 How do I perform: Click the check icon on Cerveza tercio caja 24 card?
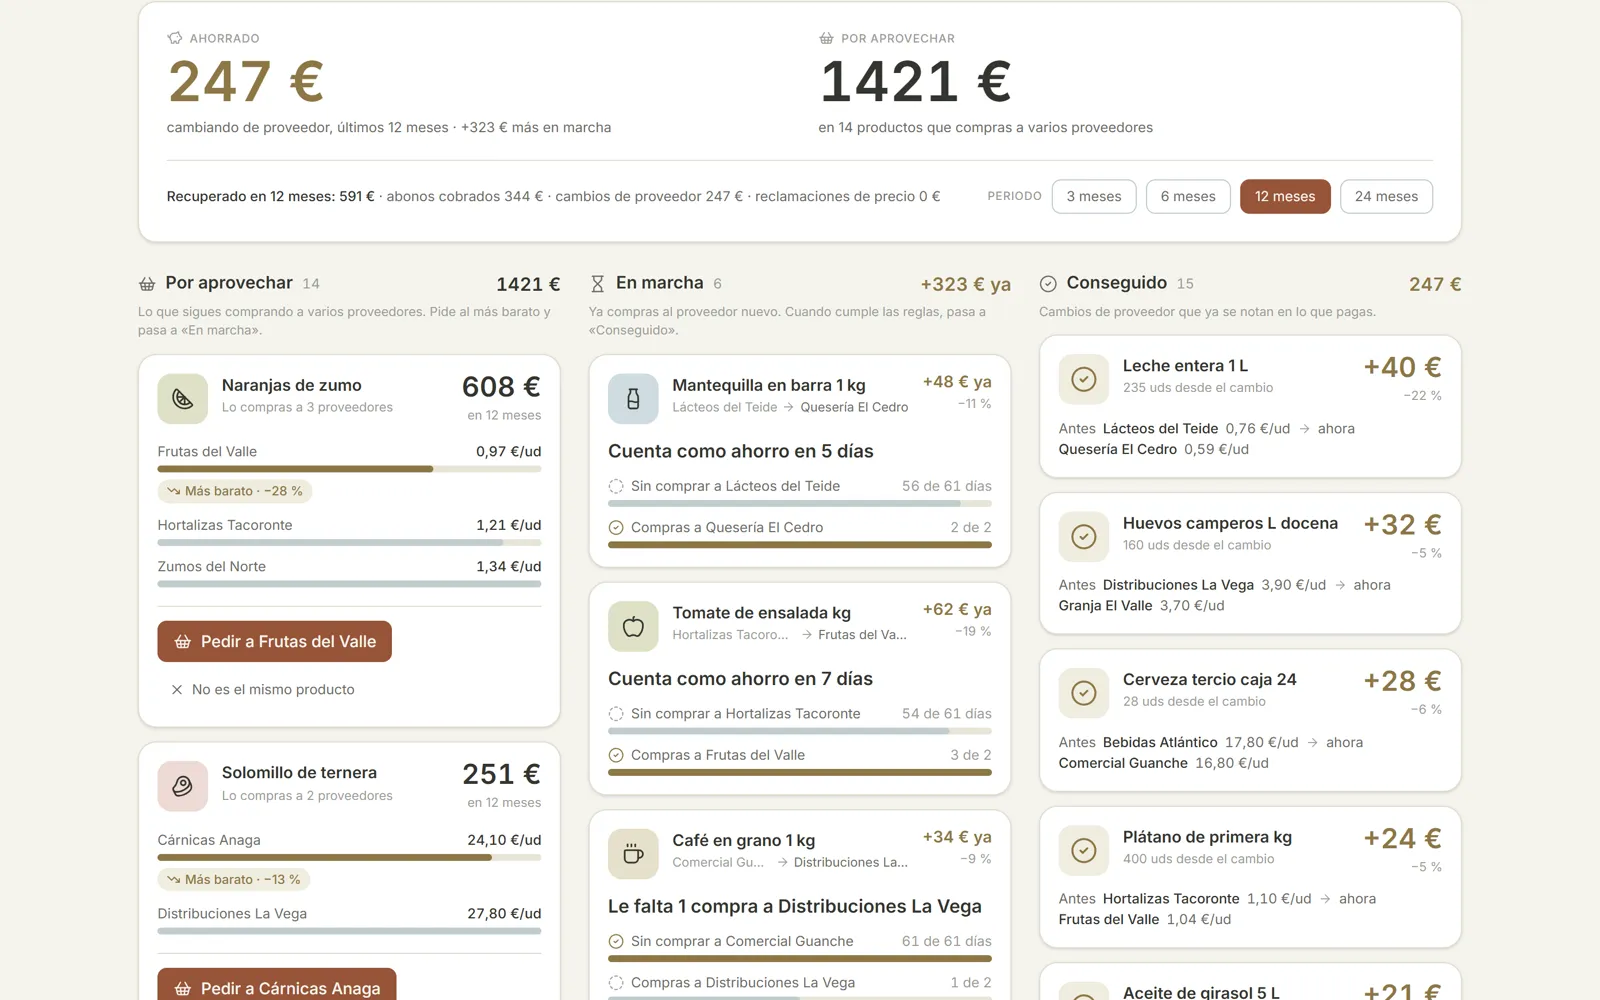point(1084,693)
